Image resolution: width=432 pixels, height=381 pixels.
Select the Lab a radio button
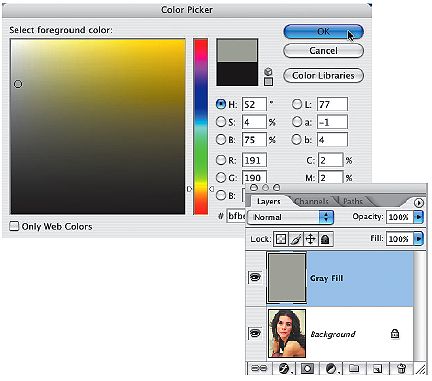(297, 122)
